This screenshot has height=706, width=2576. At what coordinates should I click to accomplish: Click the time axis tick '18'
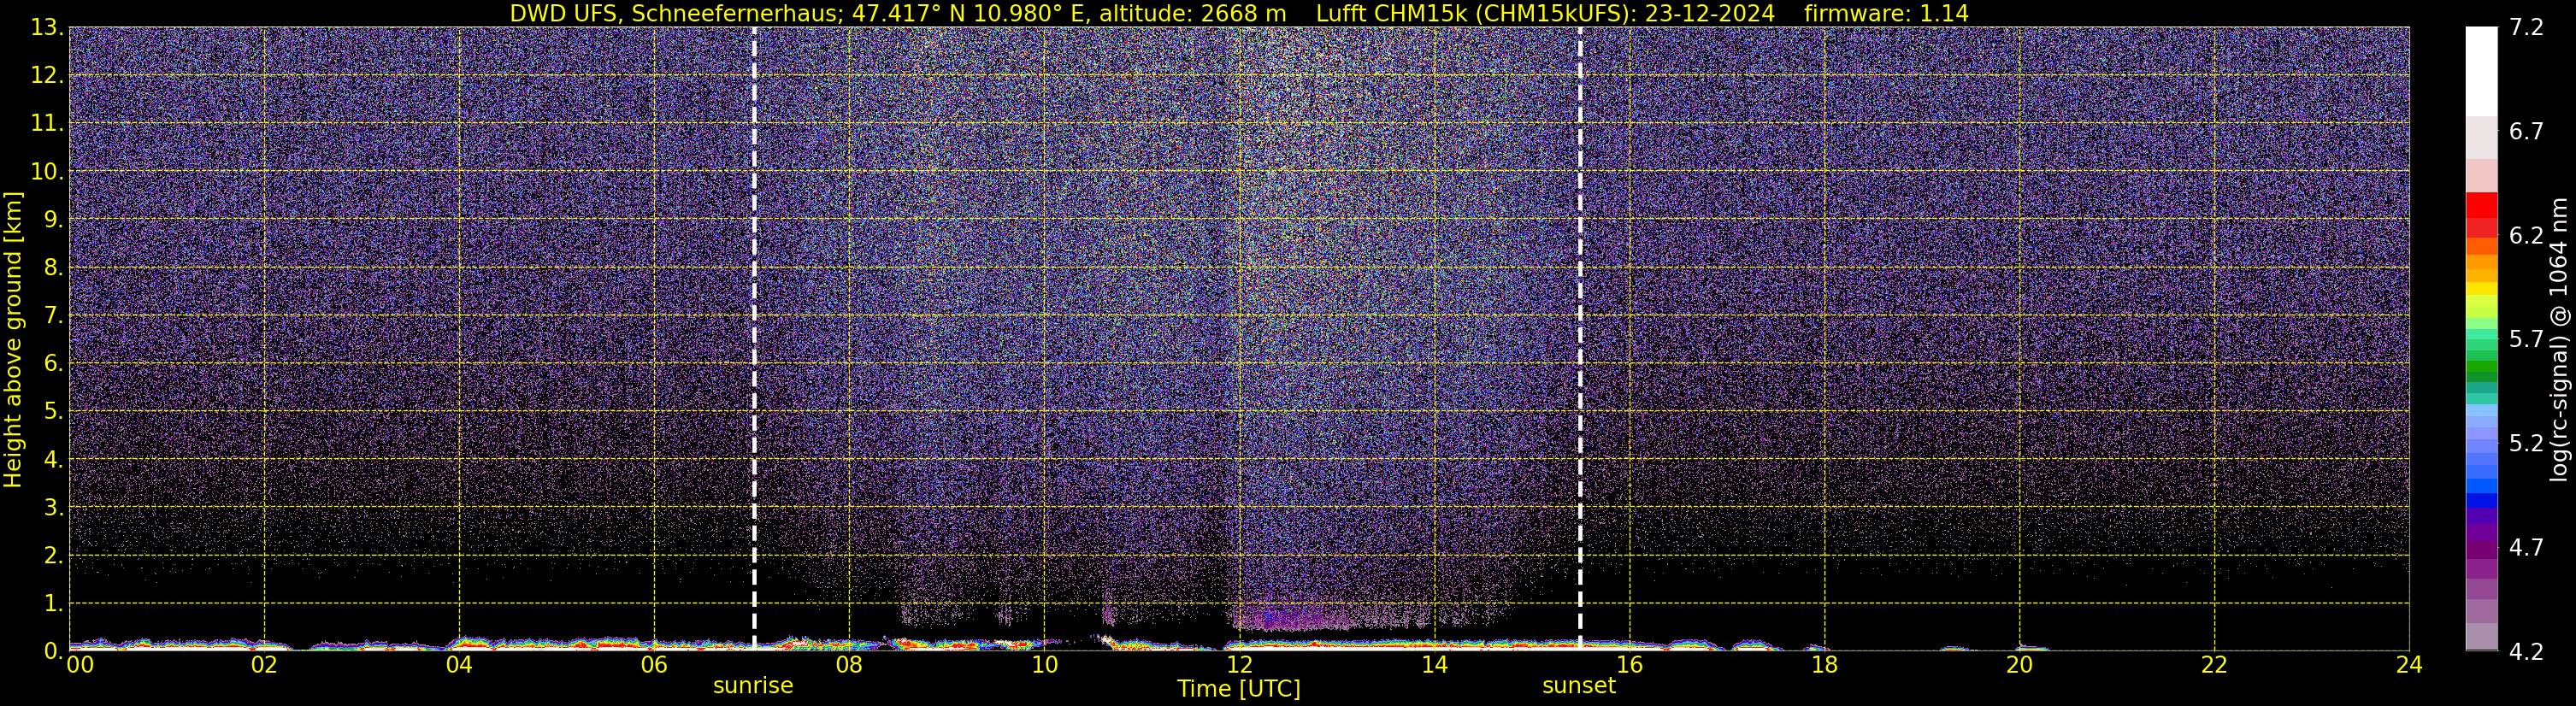pyautogui.click(x=1824, y=666)
